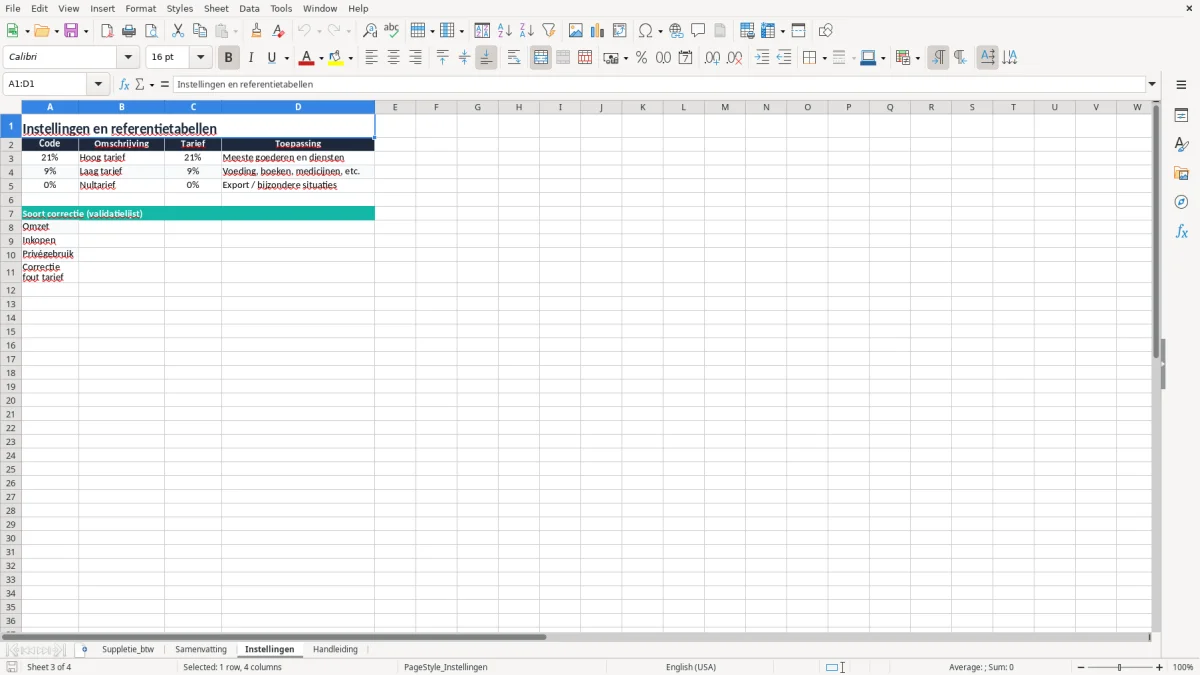The width and height of the screenshot is (1200, 675).
Task: Open Find and Replace tool
Action: (x=370, y=31)
